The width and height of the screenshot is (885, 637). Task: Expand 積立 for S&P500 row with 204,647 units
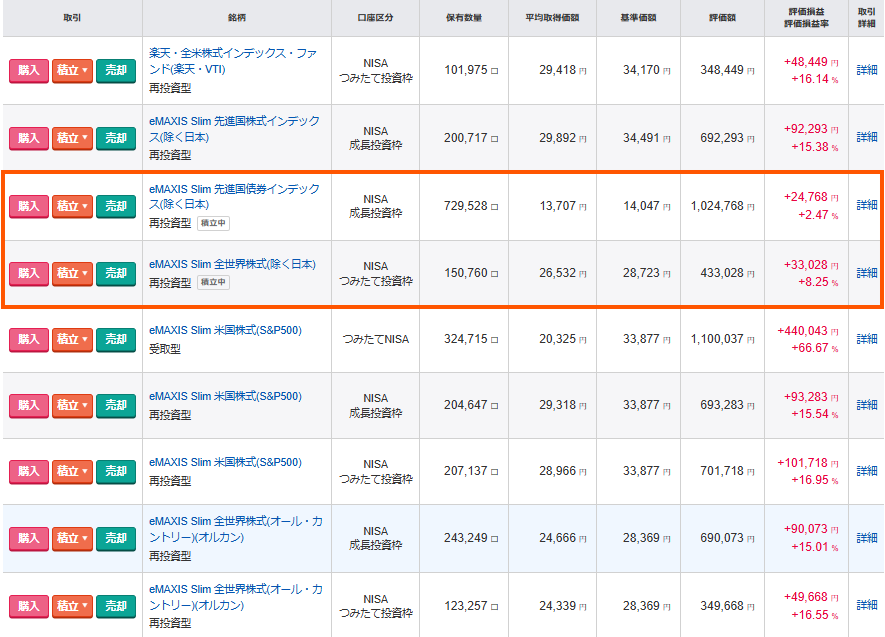[x=72, y=406]
